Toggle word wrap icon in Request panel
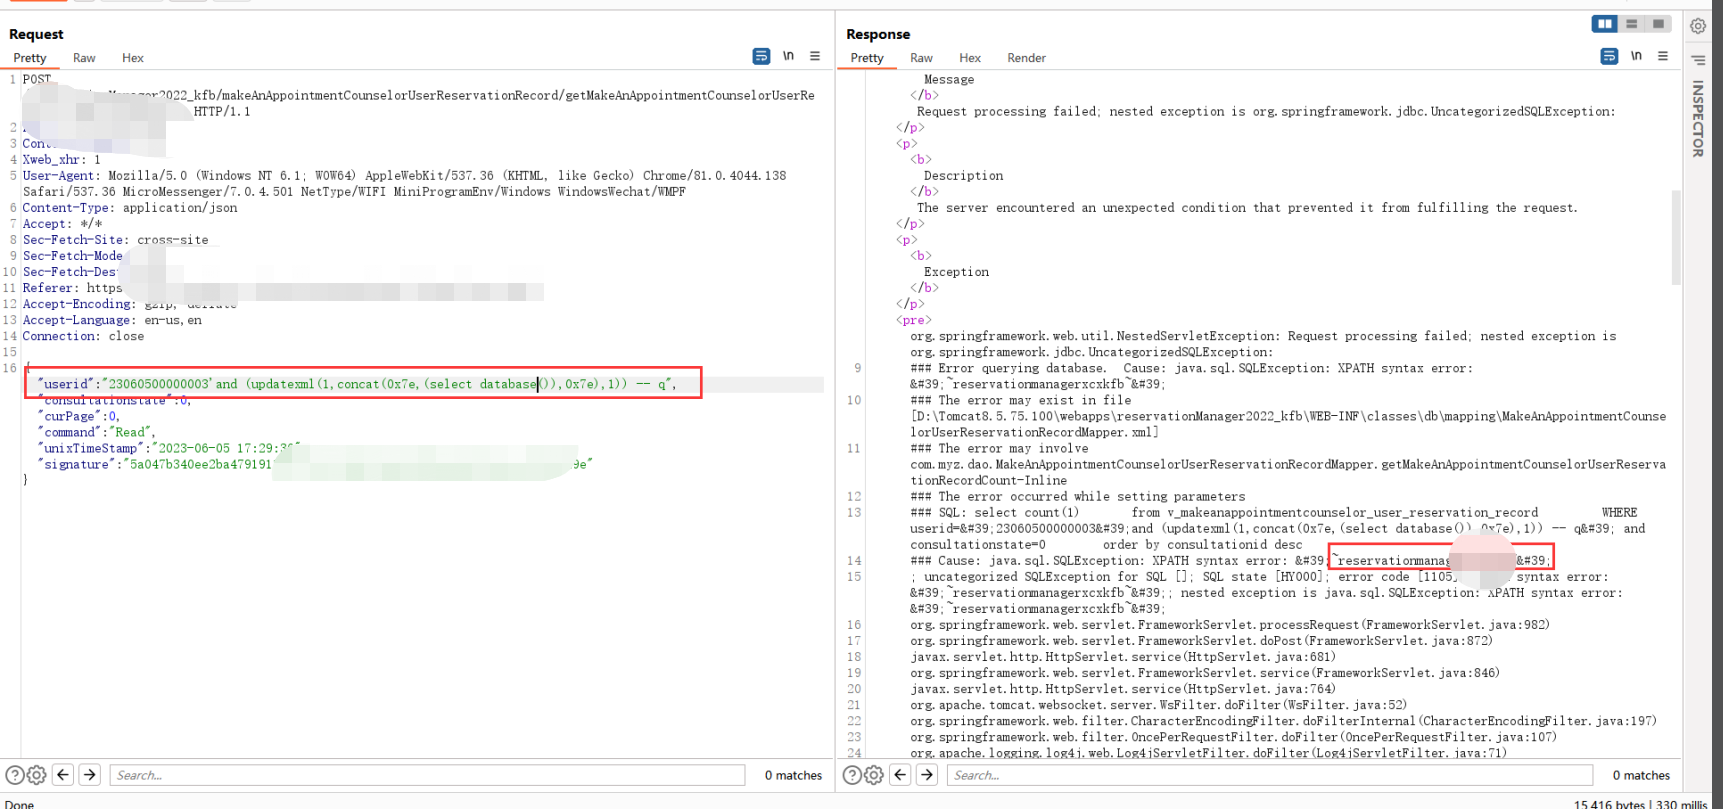1723x809 pixels. click(x=761, y=56)
